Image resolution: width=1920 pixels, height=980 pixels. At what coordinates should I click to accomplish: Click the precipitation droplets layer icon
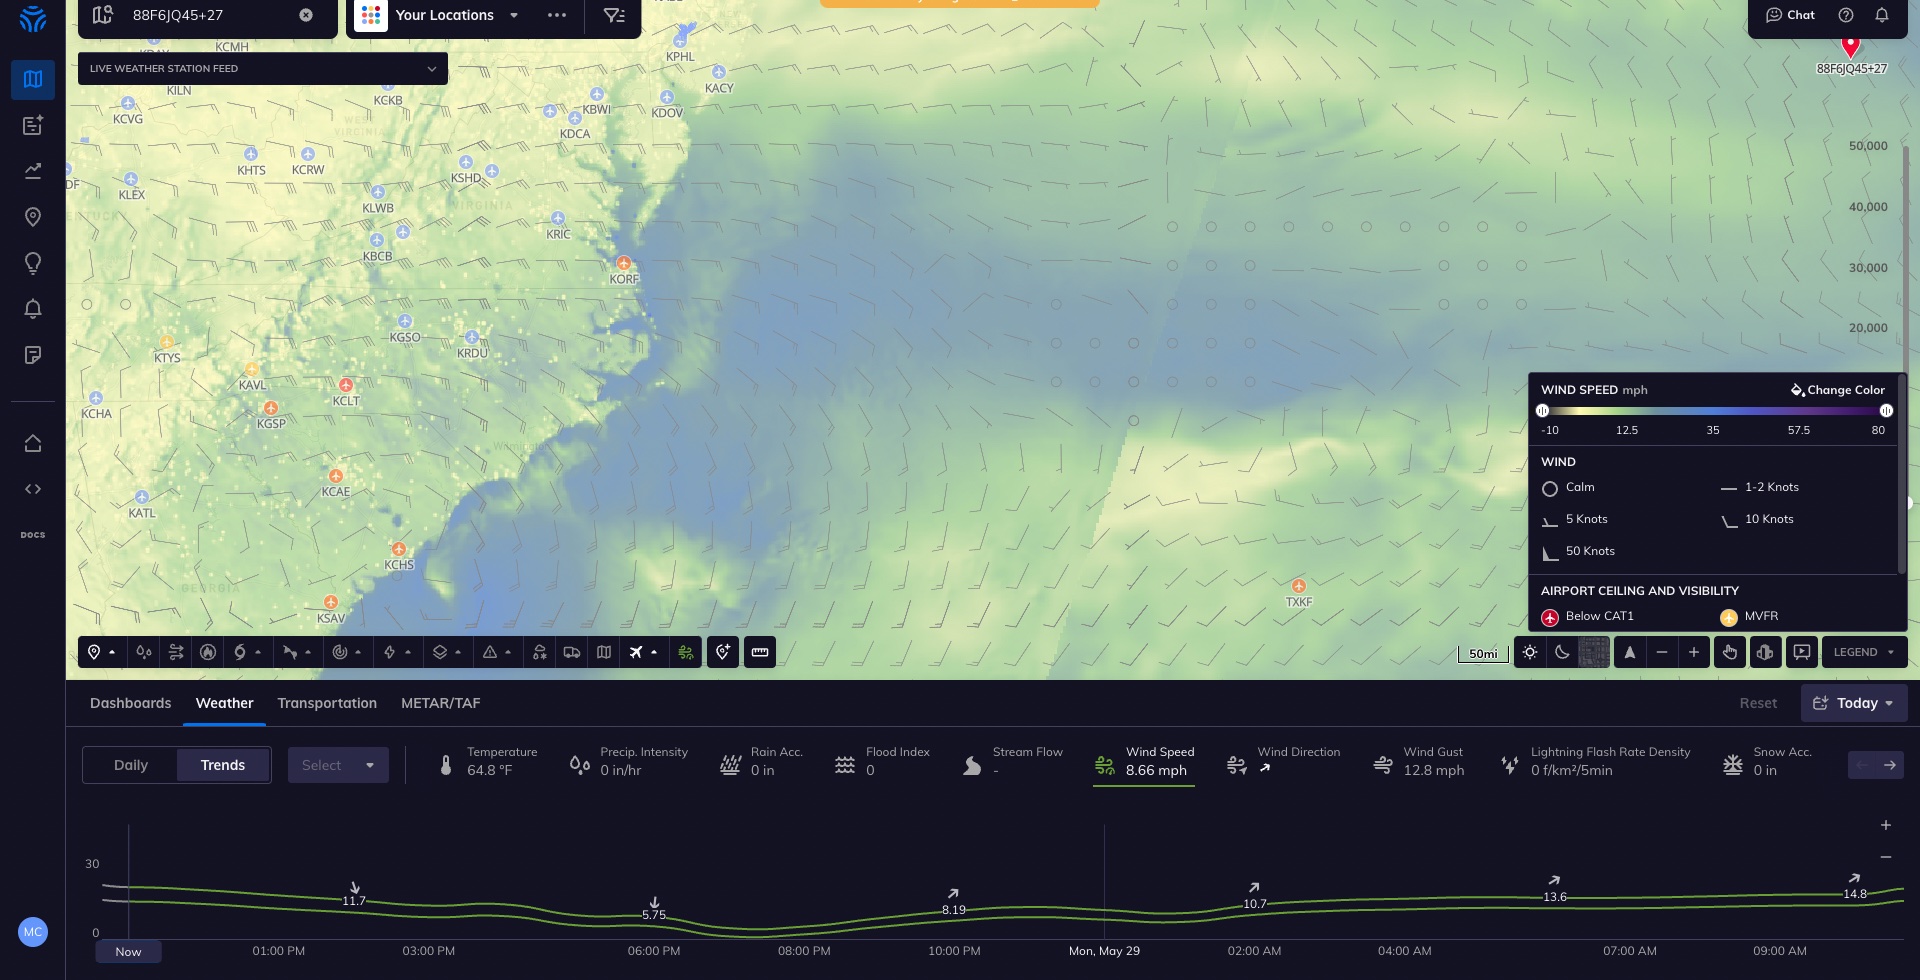(144, 653)
